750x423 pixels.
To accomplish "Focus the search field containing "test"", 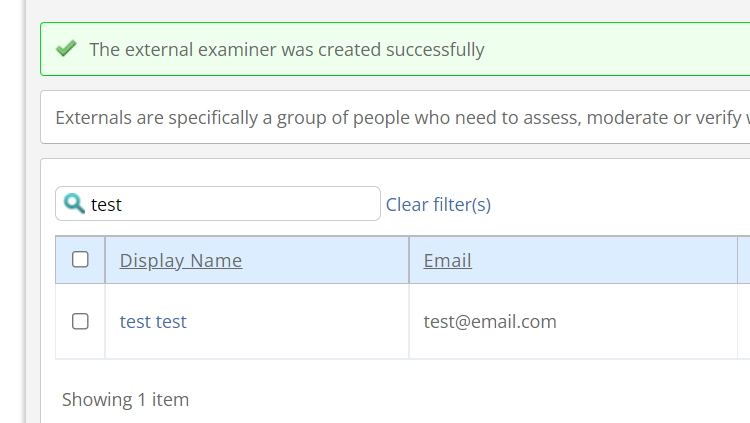I will pos(218,204).
